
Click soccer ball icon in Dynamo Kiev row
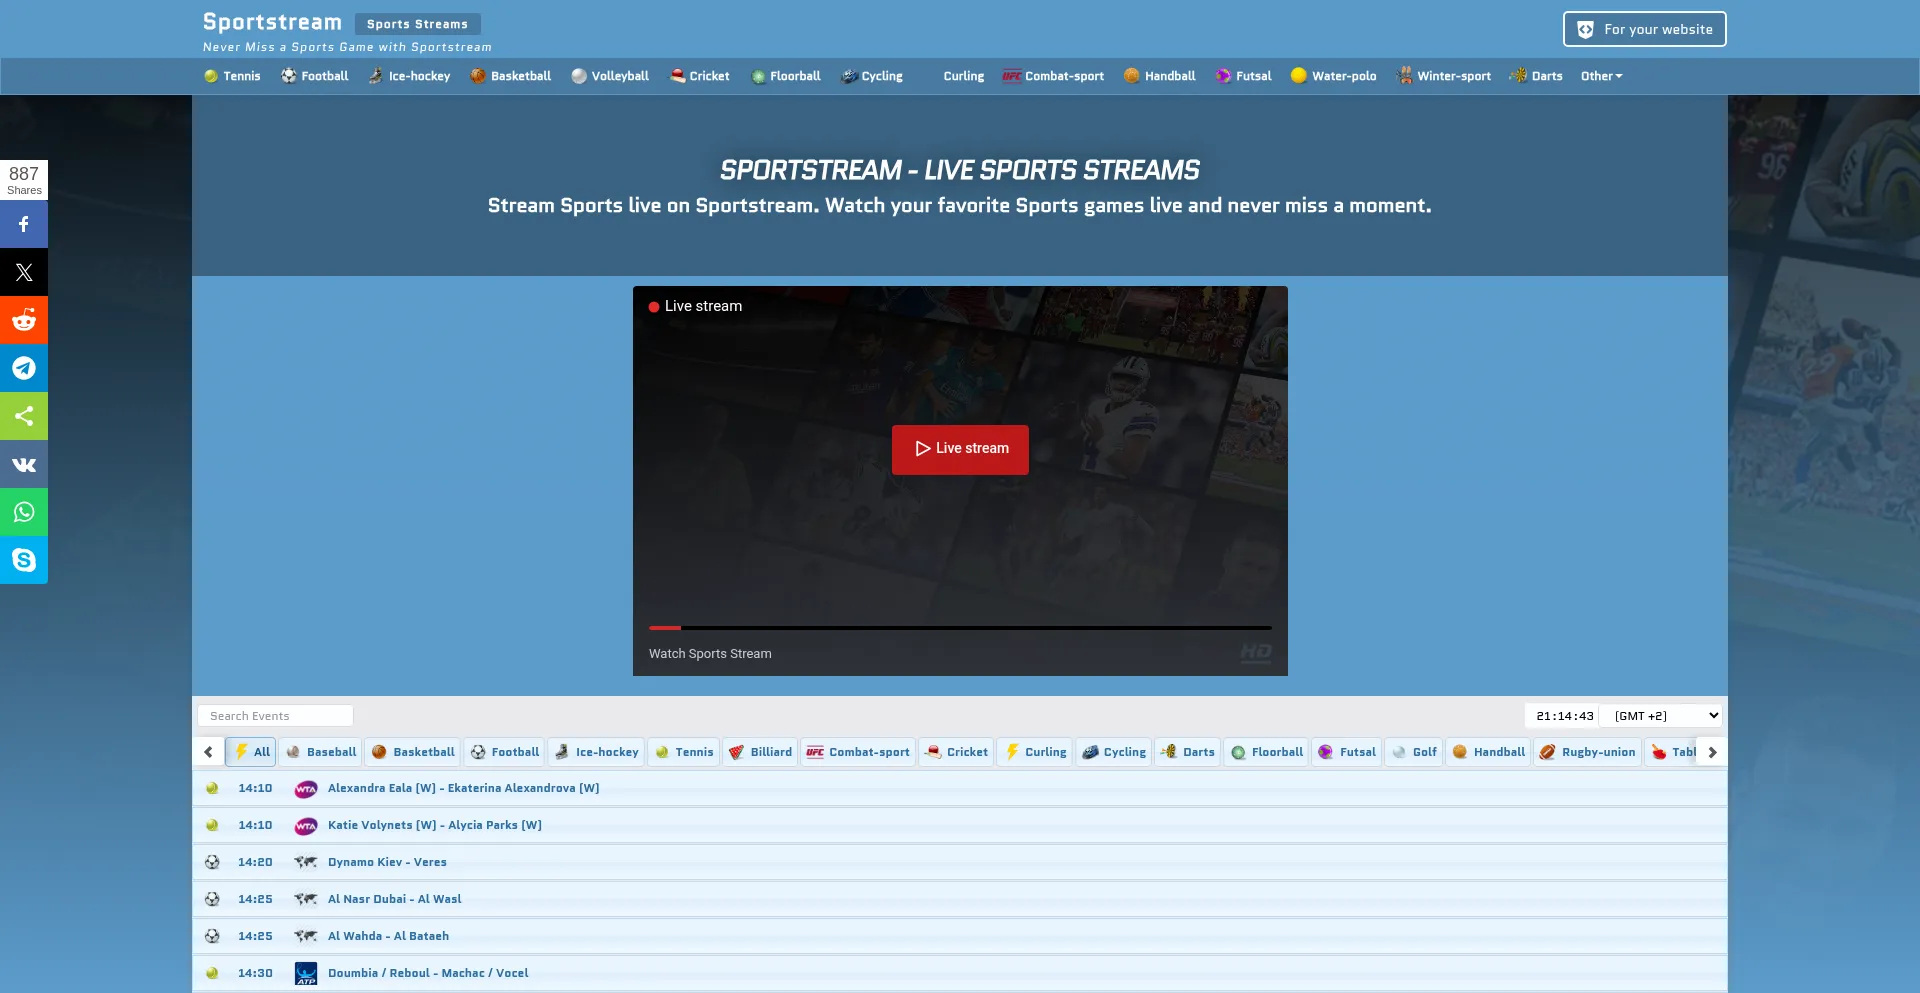click(212, 862)
